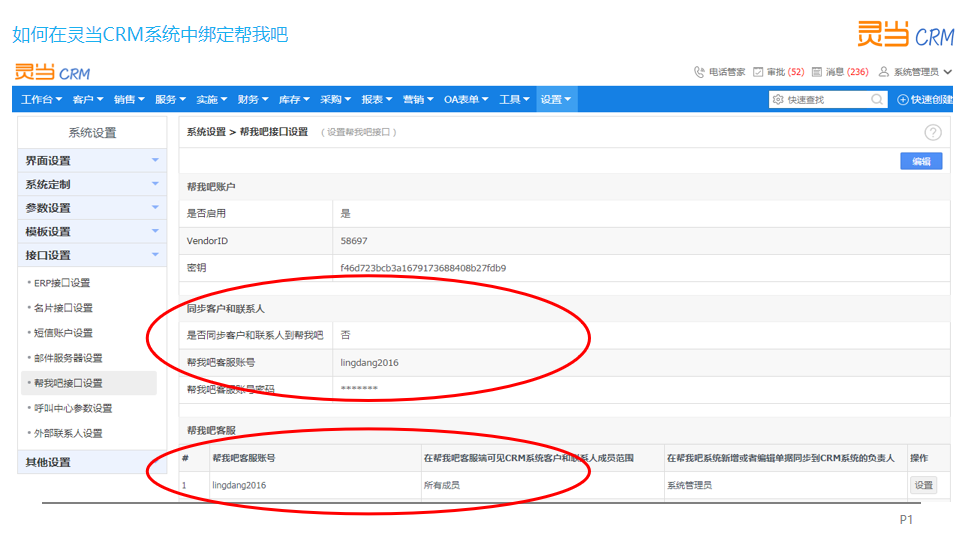This screenshot has height=540, width=963.
Task: Click the 是否启用 value 是
Action: coord(345,213)
